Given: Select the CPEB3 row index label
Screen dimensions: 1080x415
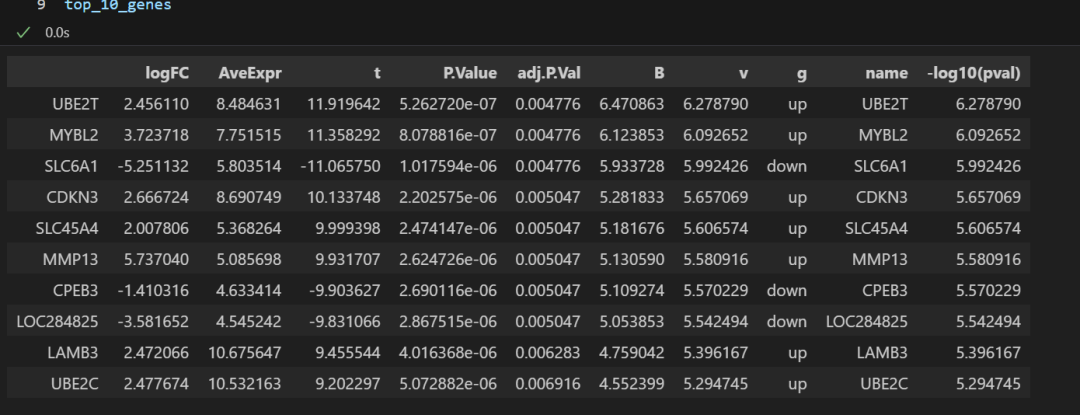Looking at the screenshot, I should [76, 290].
